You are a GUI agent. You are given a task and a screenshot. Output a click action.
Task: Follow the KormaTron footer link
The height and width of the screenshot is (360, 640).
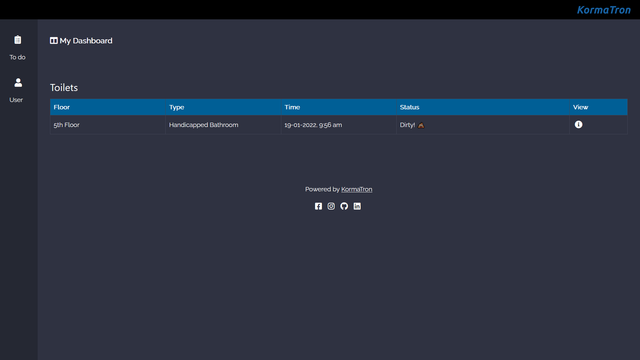[x=356, y=189]
